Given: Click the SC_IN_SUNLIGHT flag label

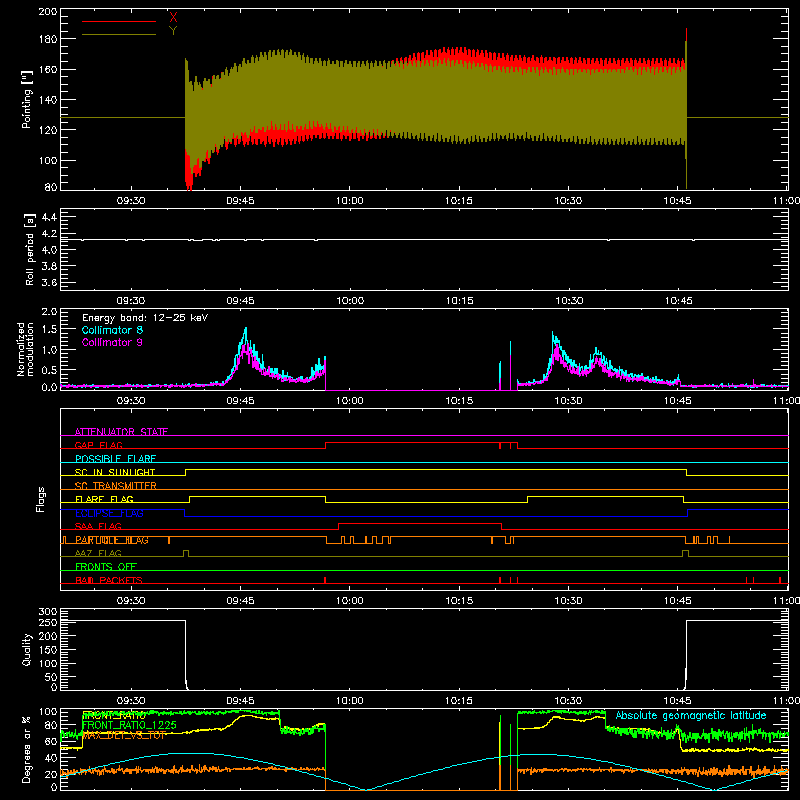Looking at the screenshot, I should (x=115, y=472).
